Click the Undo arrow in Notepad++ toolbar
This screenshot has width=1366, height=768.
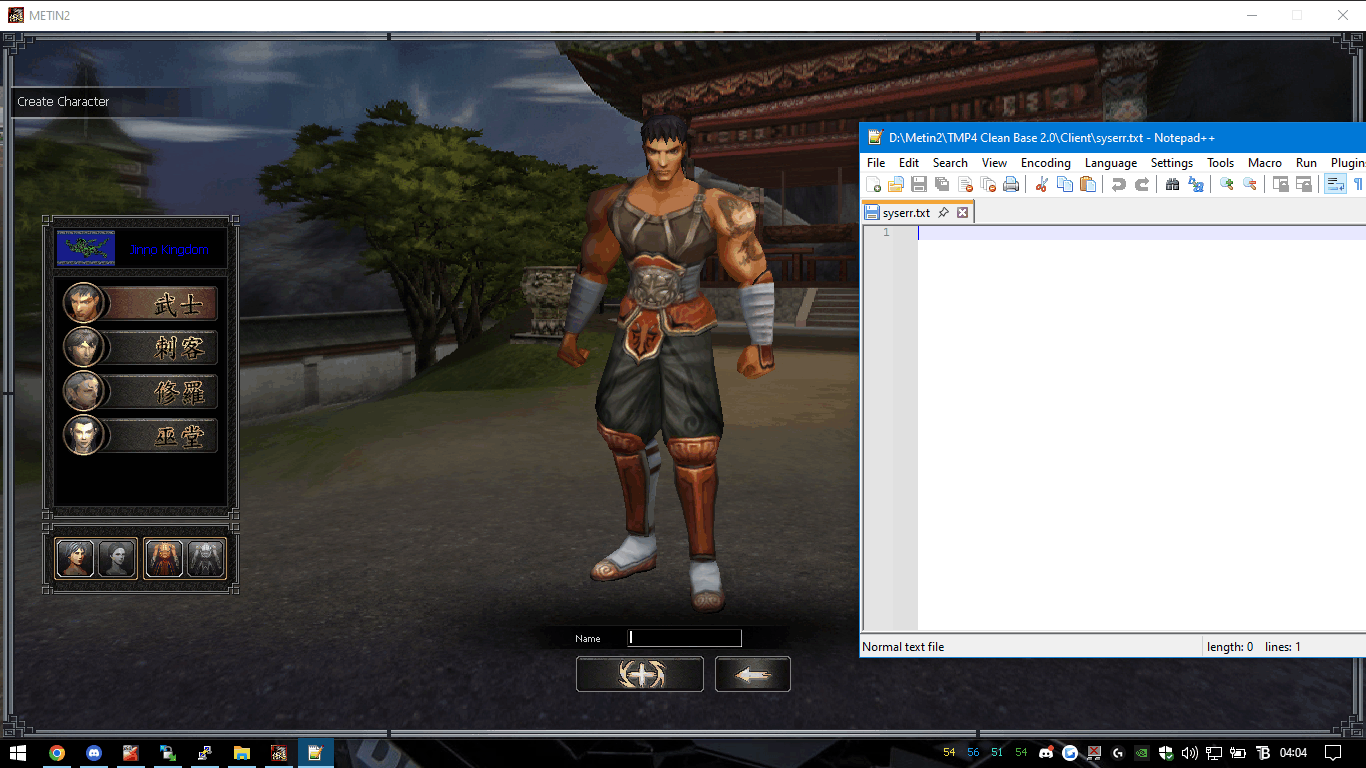(1119, 184)
